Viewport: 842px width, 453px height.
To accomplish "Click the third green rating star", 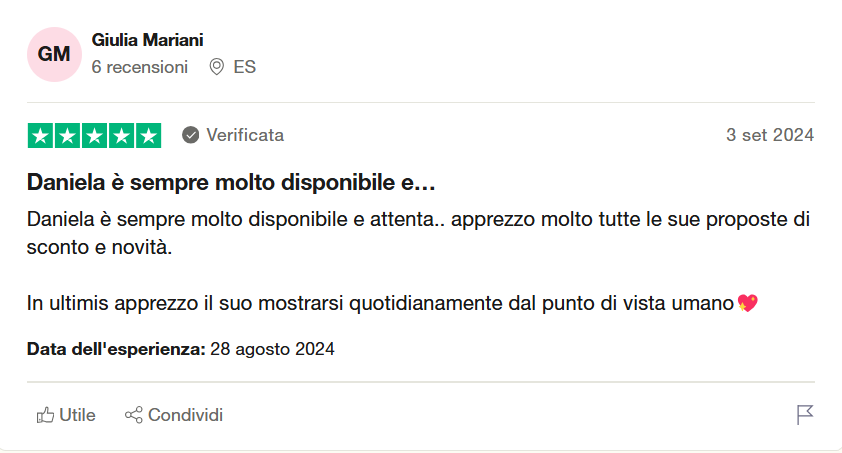I will (x=95, y=135).
